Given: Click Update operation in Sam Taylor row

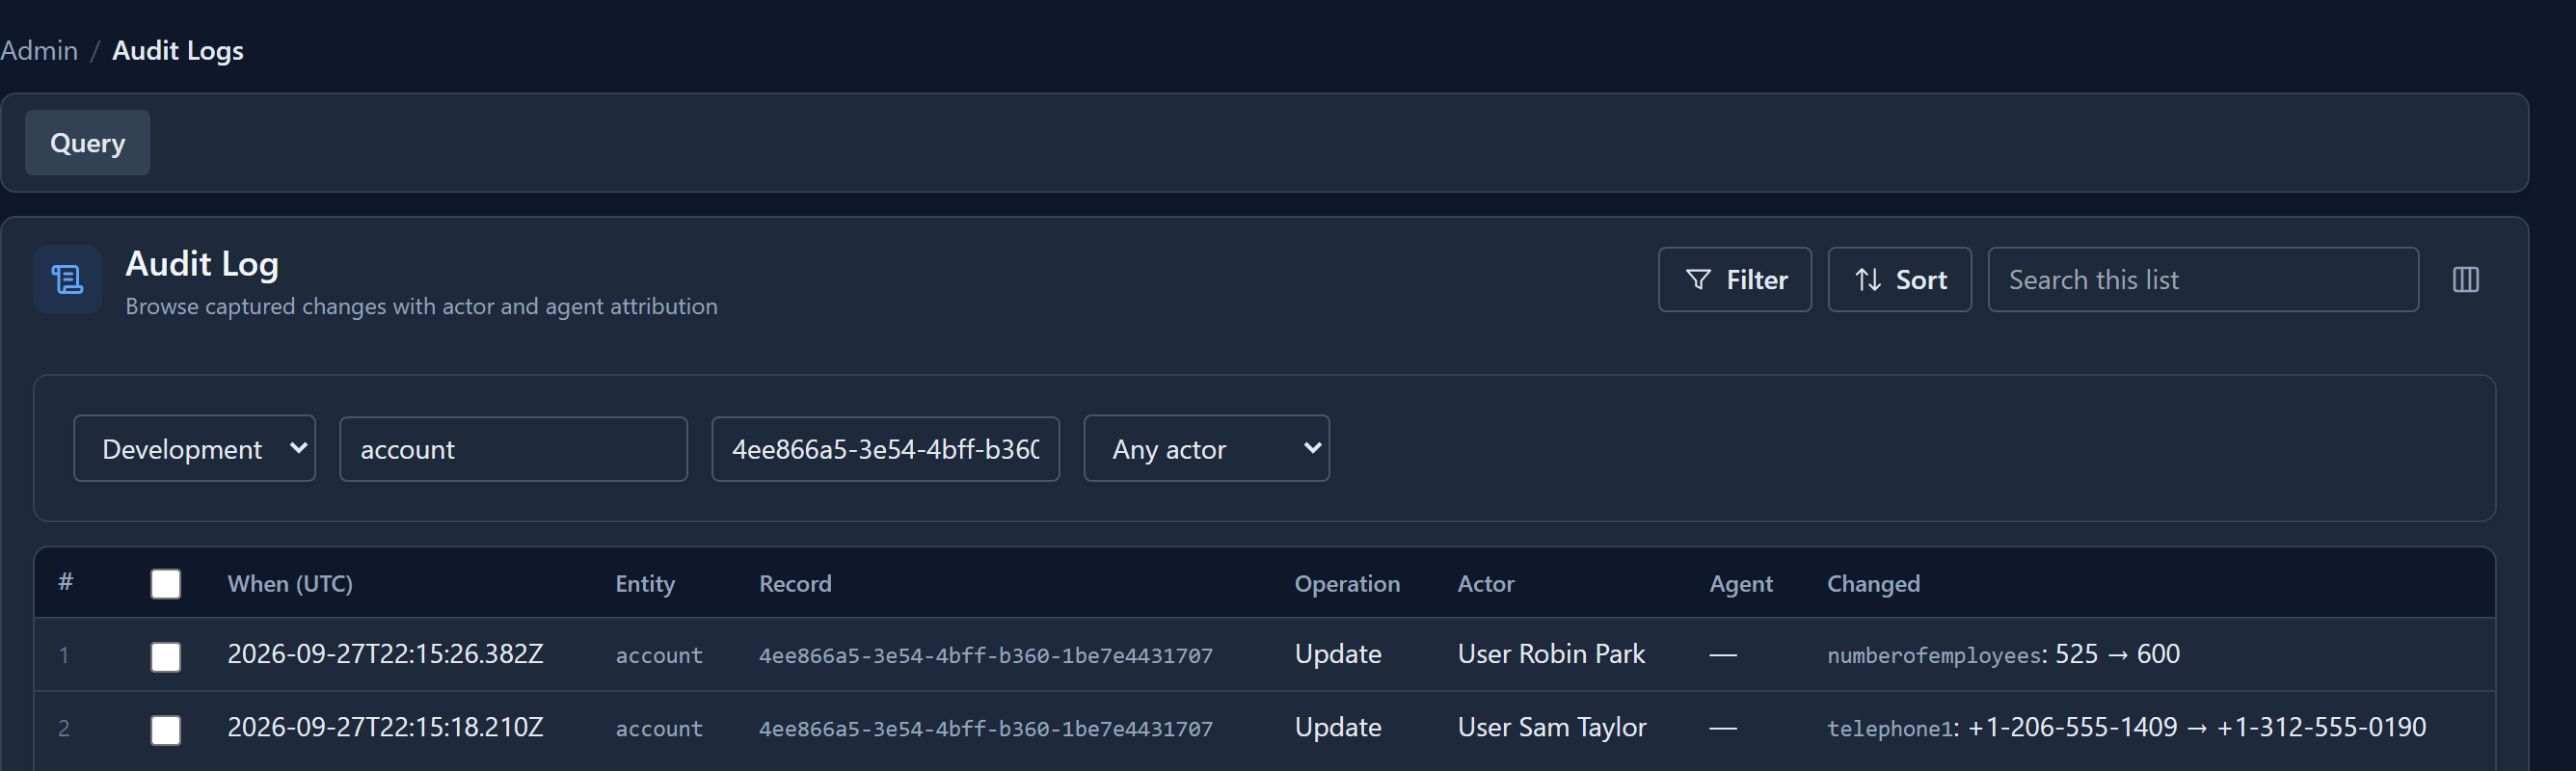Looking at the screenshot, I should 1338,727.
